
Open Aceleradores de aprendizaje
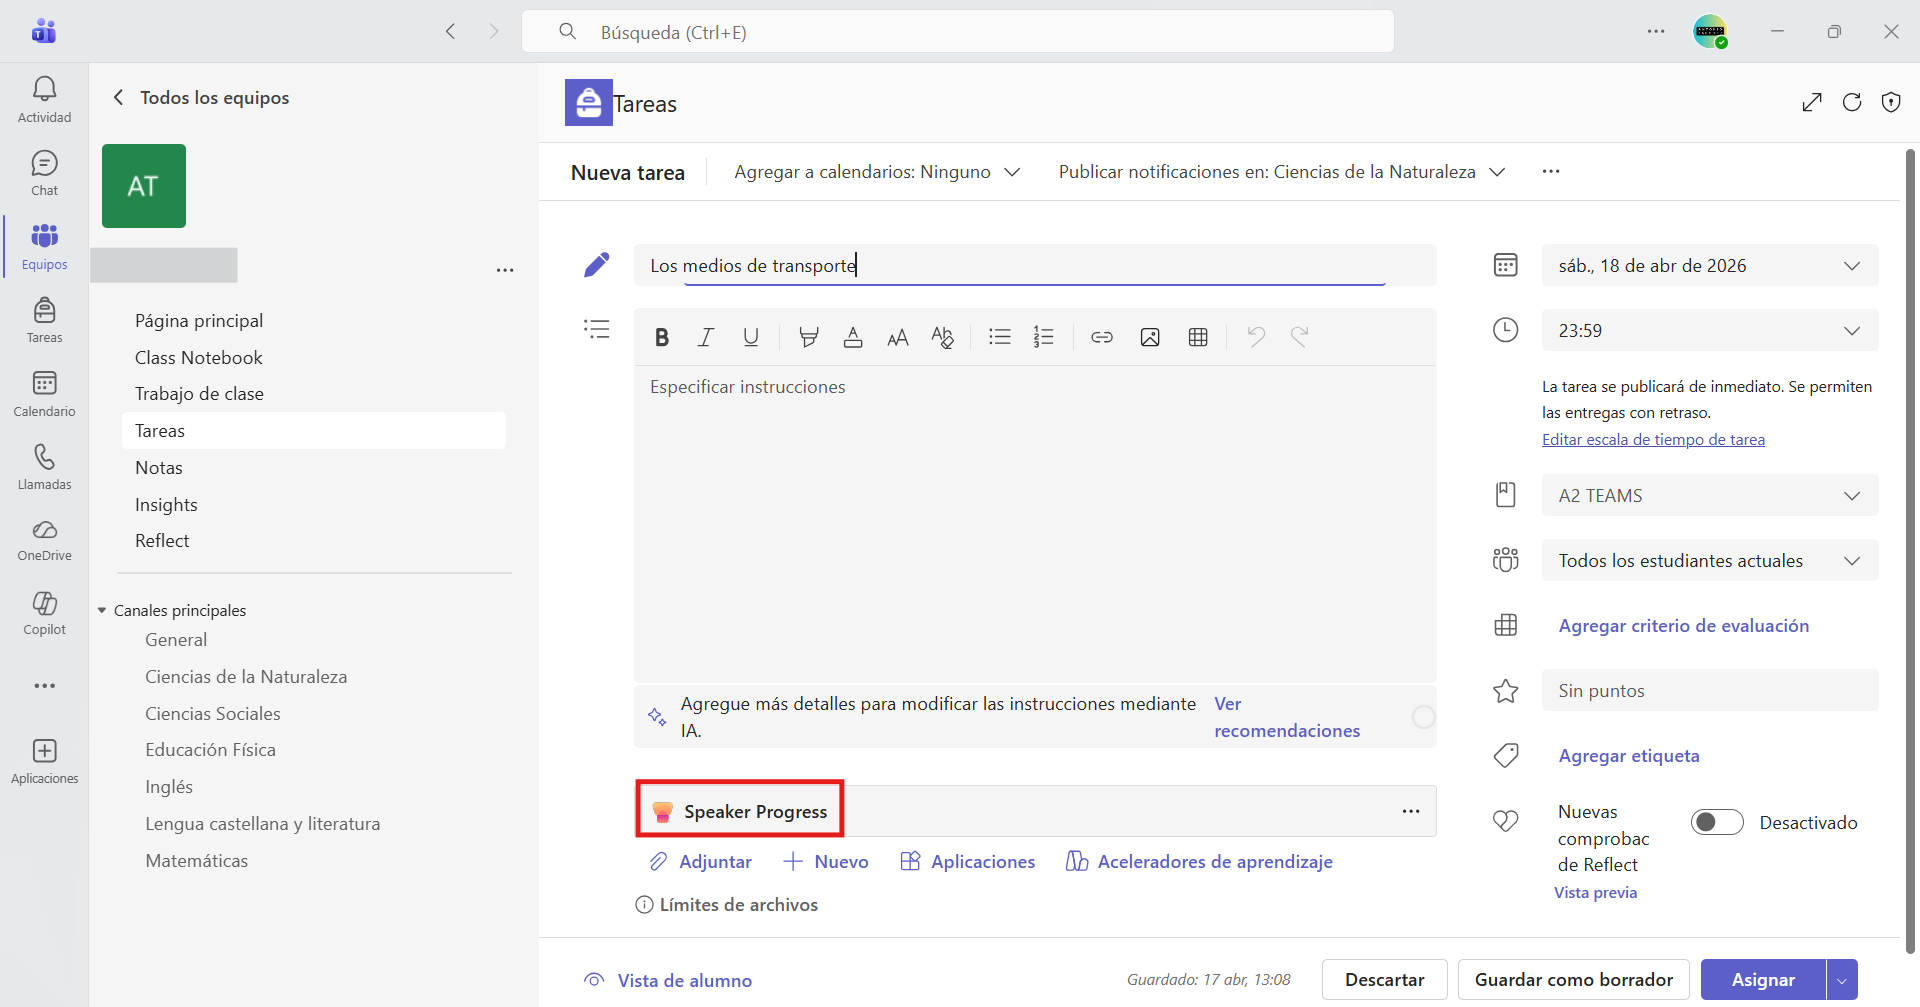tap(1199, 862)
